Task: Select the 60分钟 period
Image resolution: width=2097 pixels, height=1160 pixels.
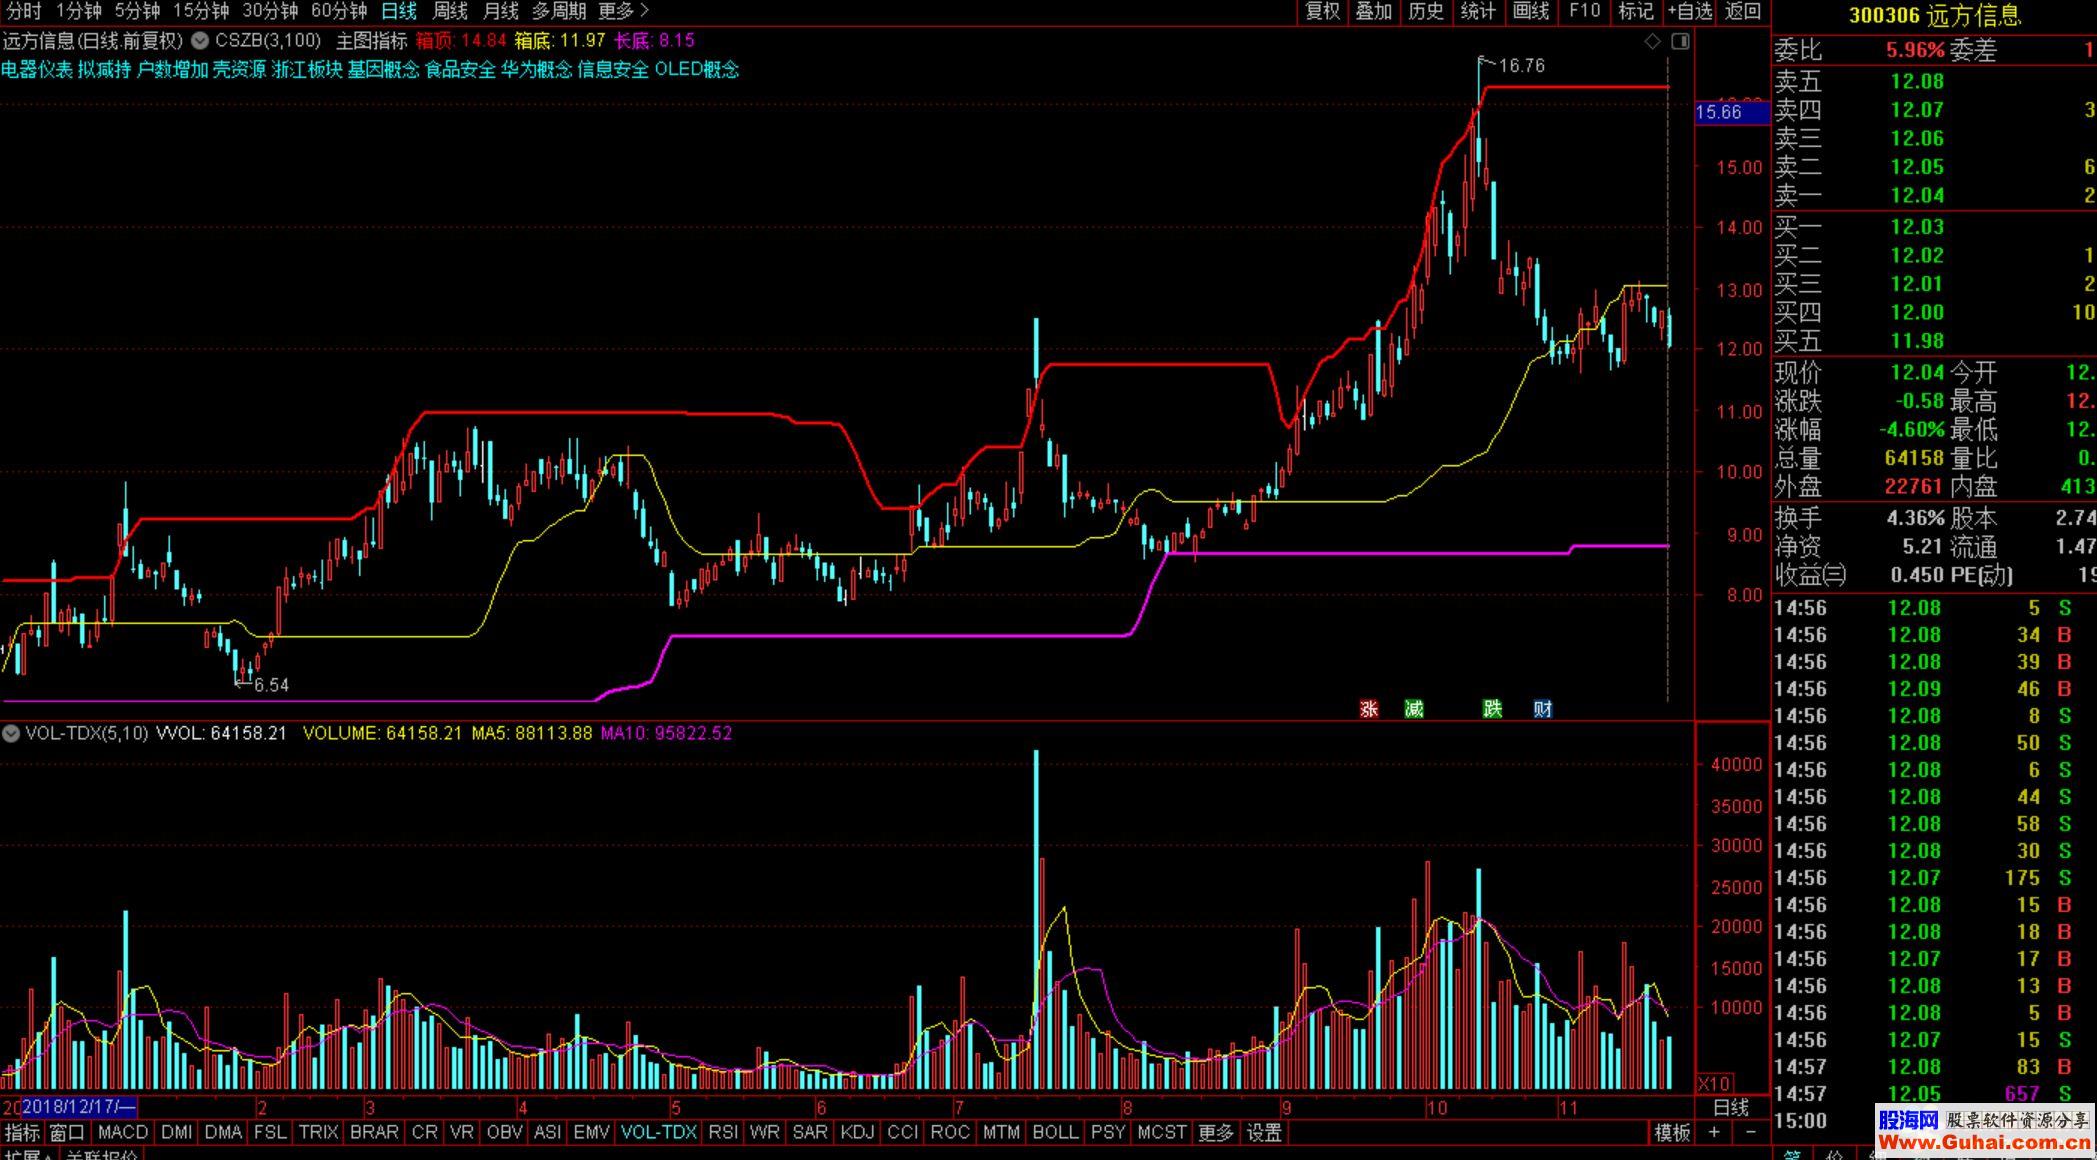Action: click(339, 11)
